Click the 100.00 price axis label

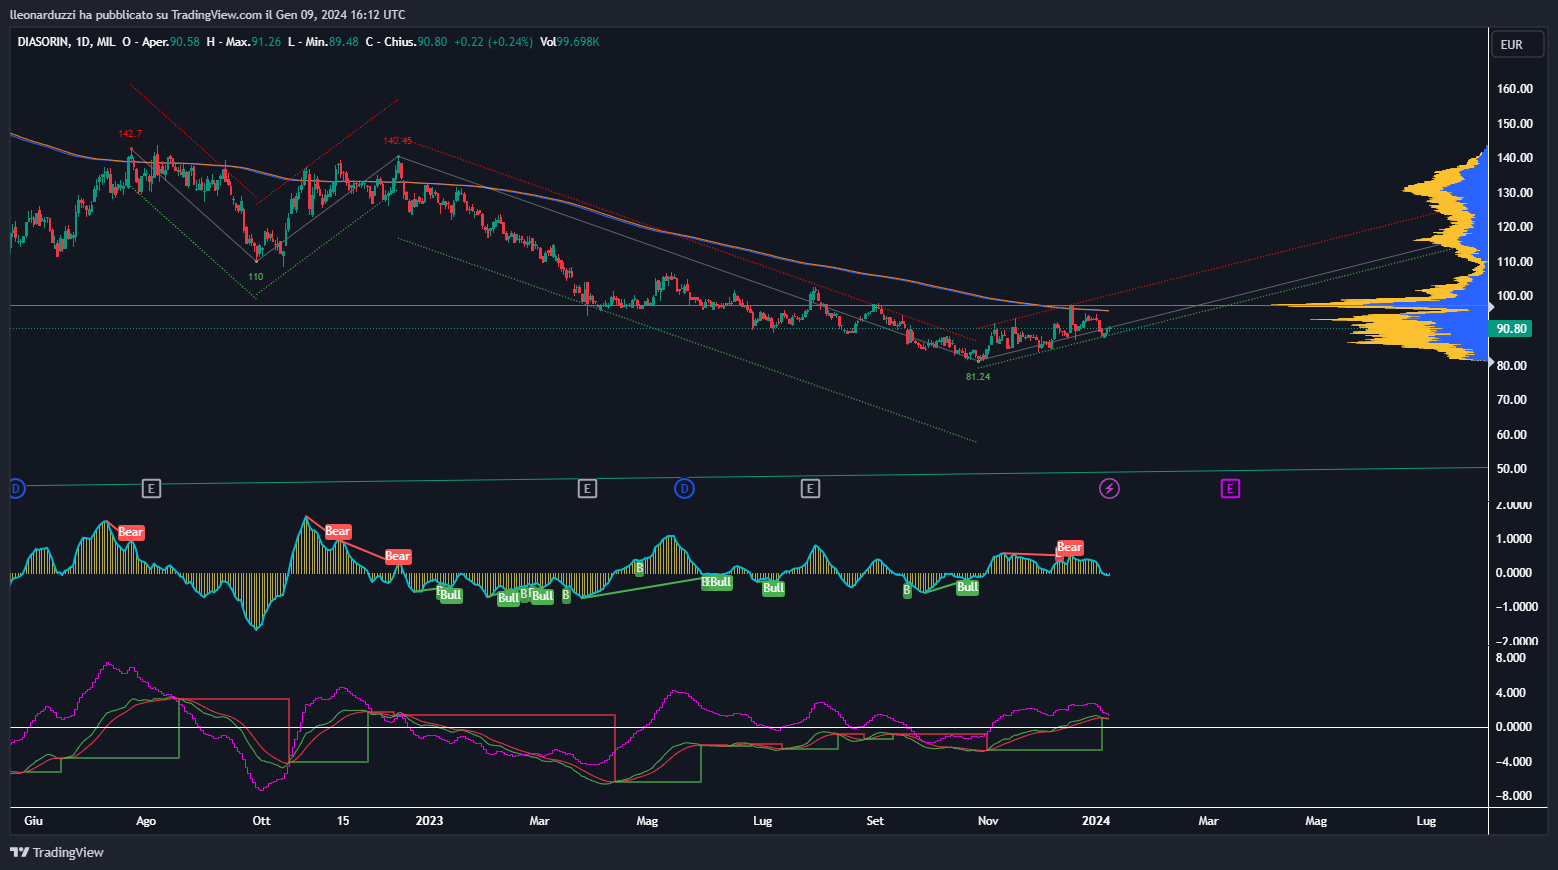(1514, 296)
